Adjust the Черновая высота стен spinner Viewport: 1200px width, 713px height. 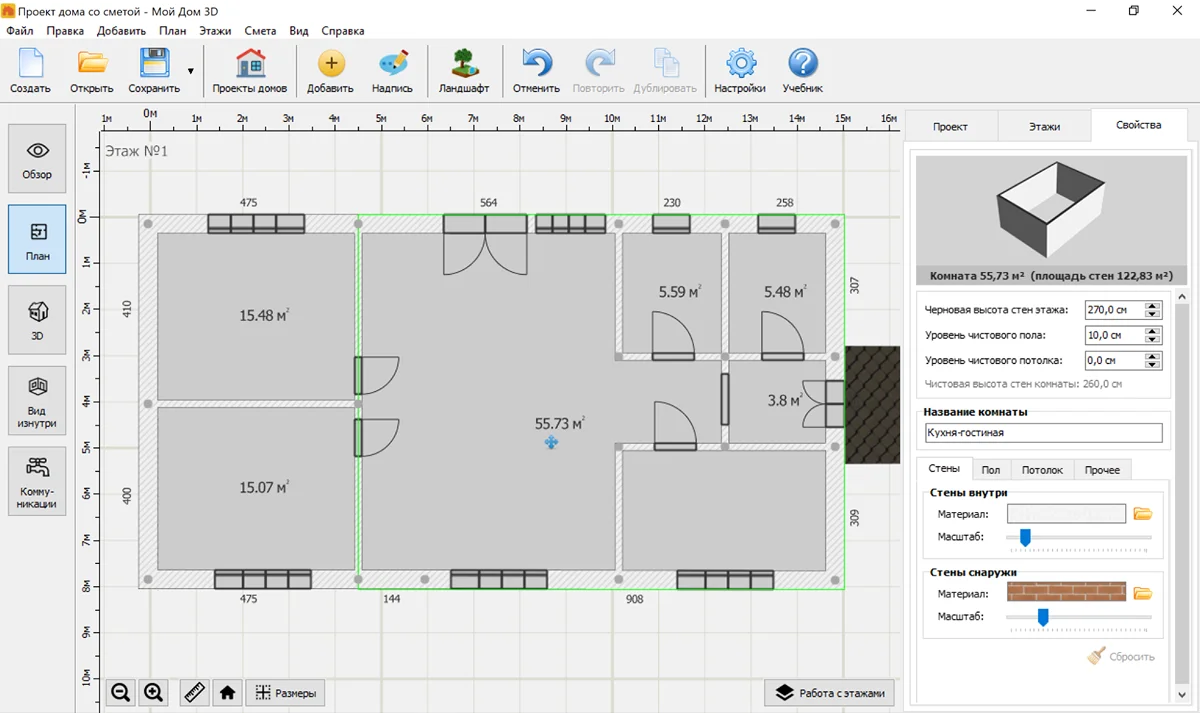(x=1153, y=310)
